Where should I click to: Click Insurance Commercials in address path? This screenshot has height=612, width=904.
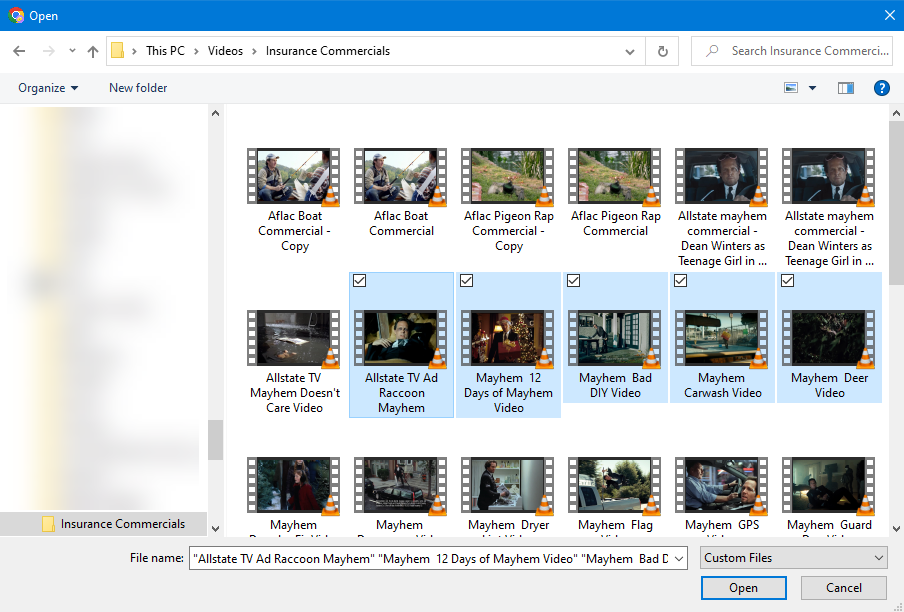(x=327, y=51)
